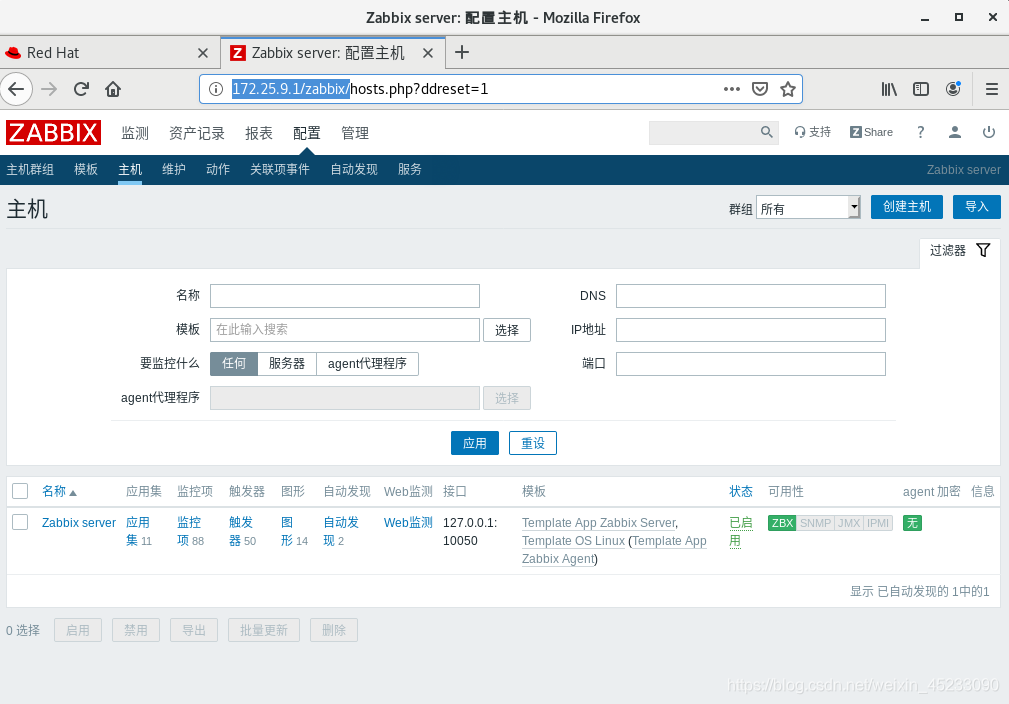Tick the select-all hosts checkbox
This screenshot has height=704, width=1009.
(20, 492)
